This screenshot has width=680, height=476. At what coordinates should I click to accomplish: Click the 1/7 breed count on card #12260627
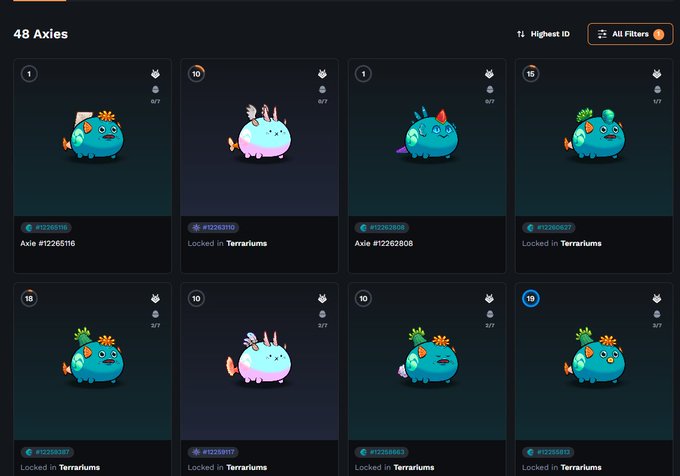point(657,101)
